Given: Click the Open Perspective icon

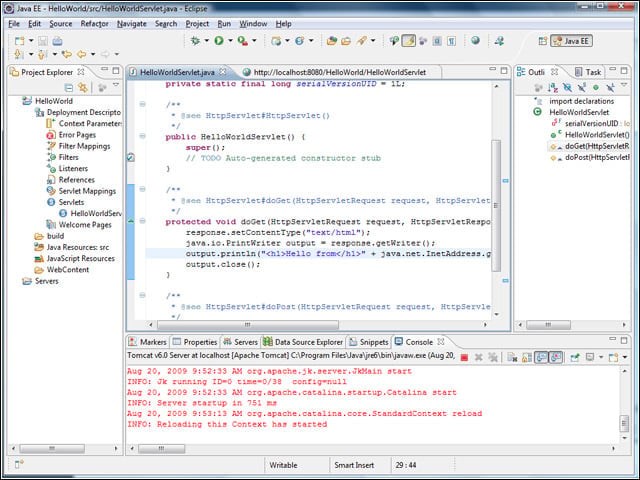Looking at the screenshot, I should coord(542,41).
